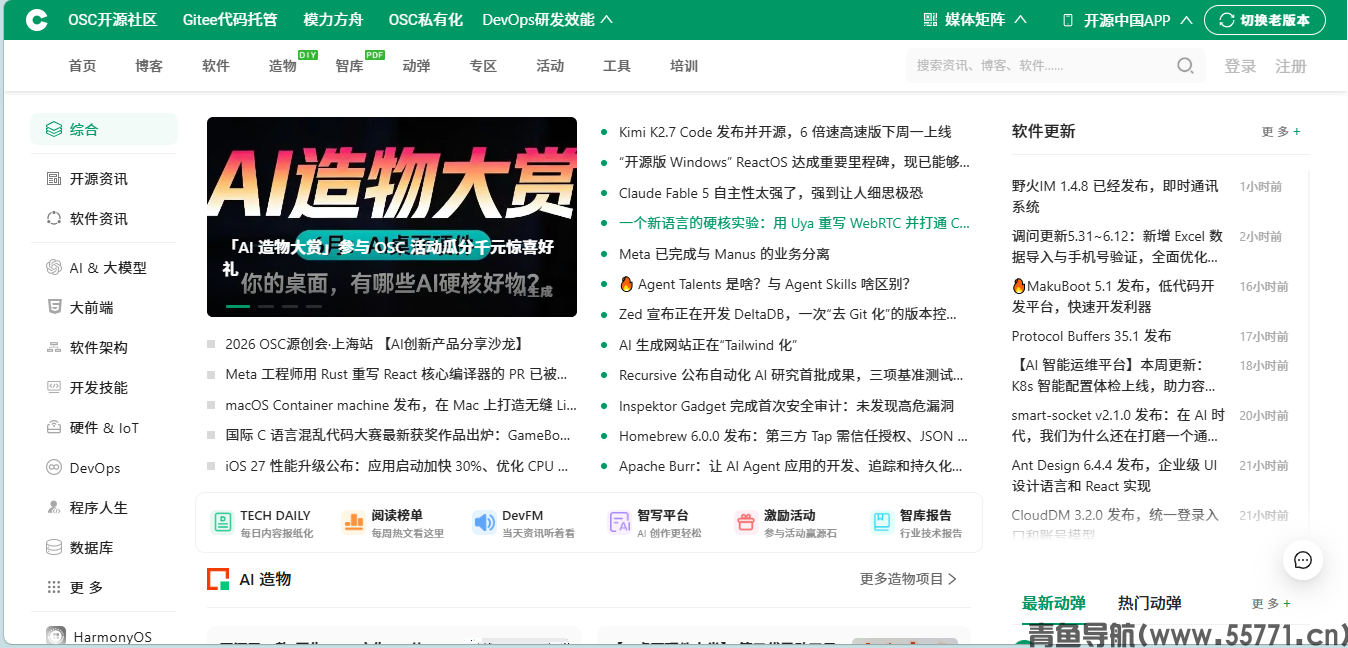The width and height of the screenshot is (1348, 648).
Task: Click the 数据库 sidebar icon
Action: click(x=54, y=548)
